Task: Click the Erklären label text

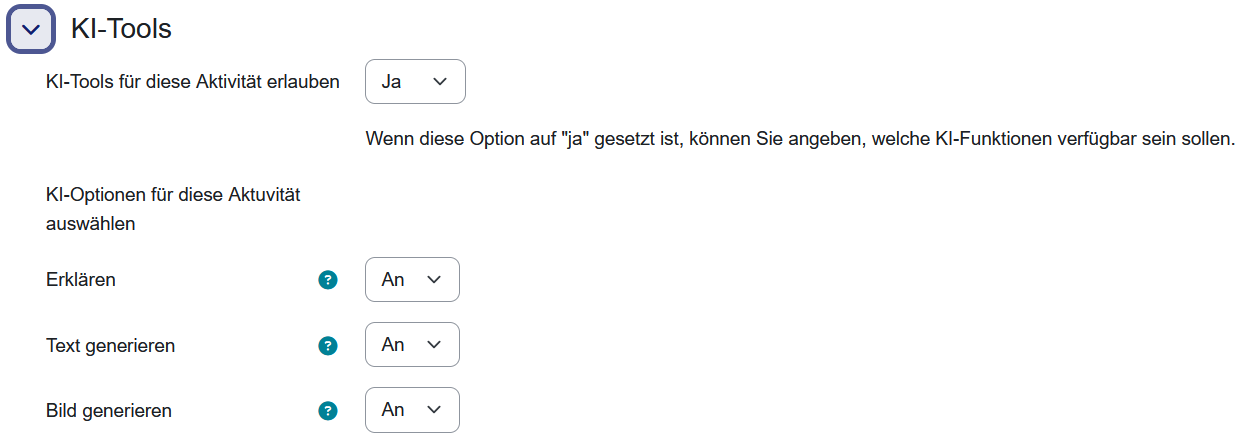Action: pyautogui.click(x=81, y=281)
